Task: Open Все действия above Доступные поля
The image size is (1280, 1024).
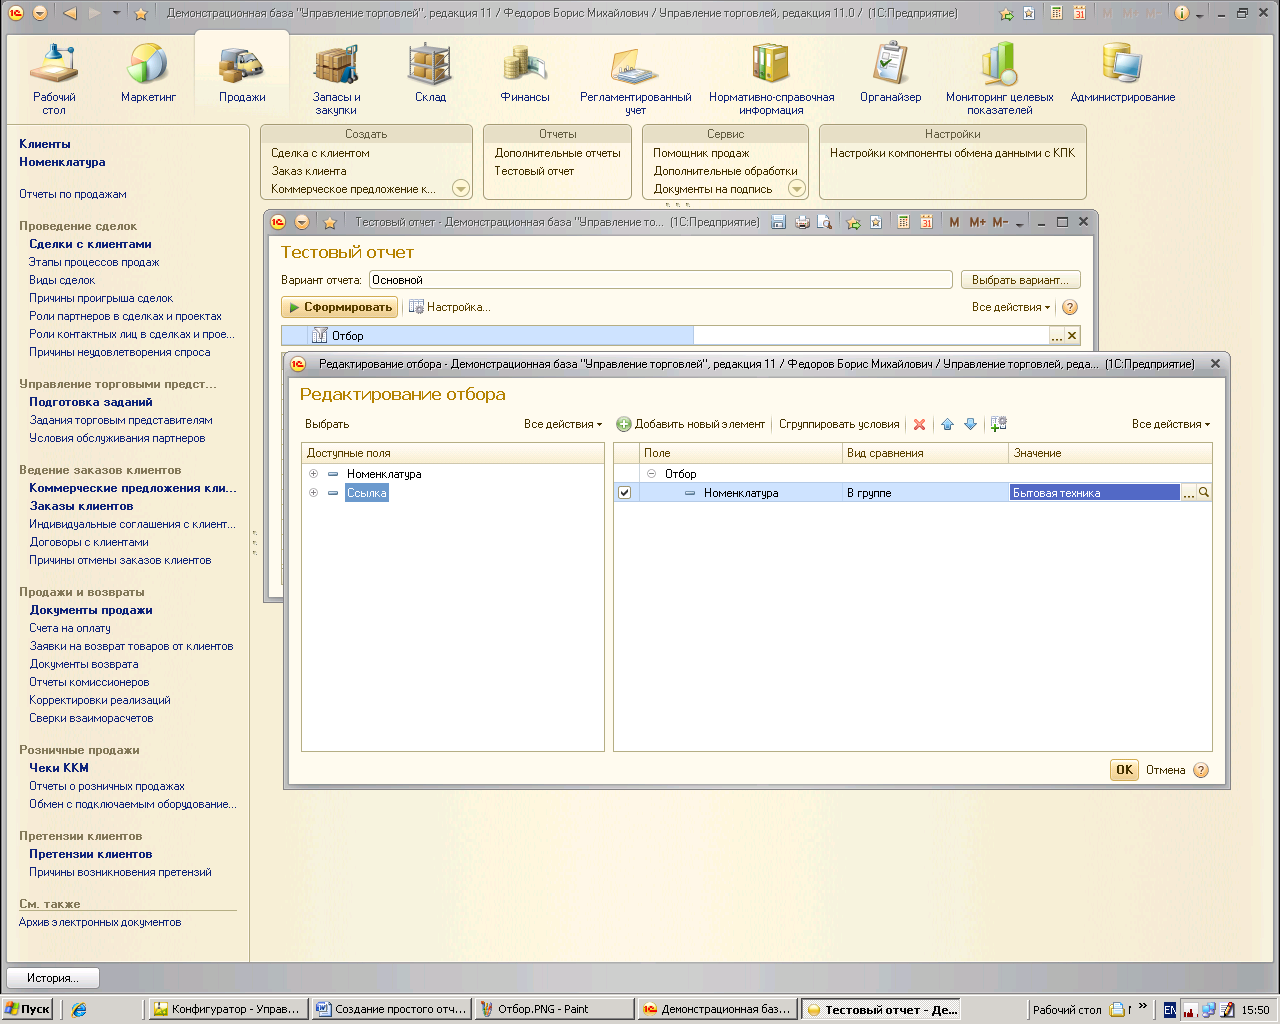Action: click(563, 424)
